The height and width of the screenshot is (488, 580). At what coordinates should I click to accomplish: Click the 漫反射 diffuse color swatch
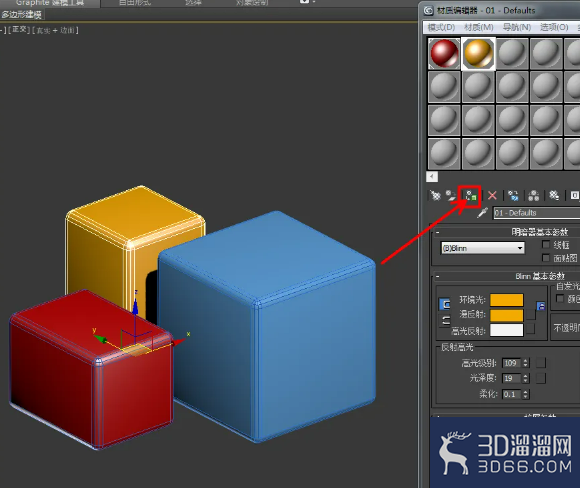(506, 315)
